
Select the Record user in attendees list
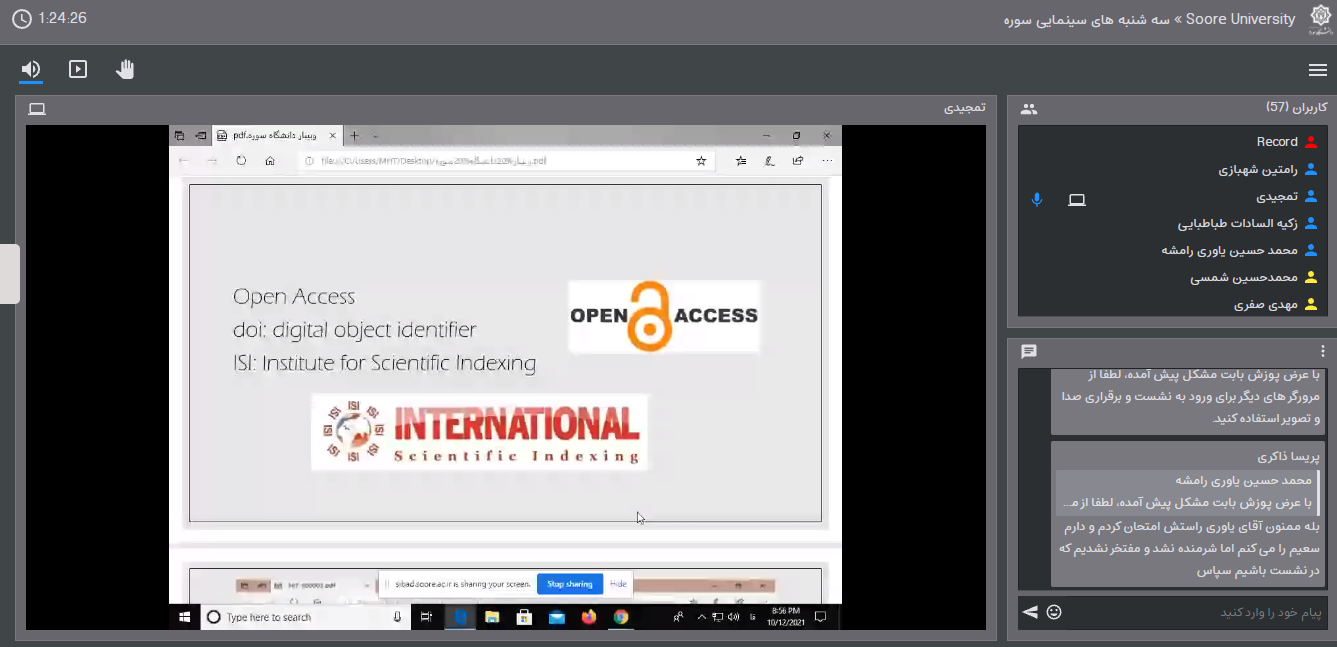1172,142
